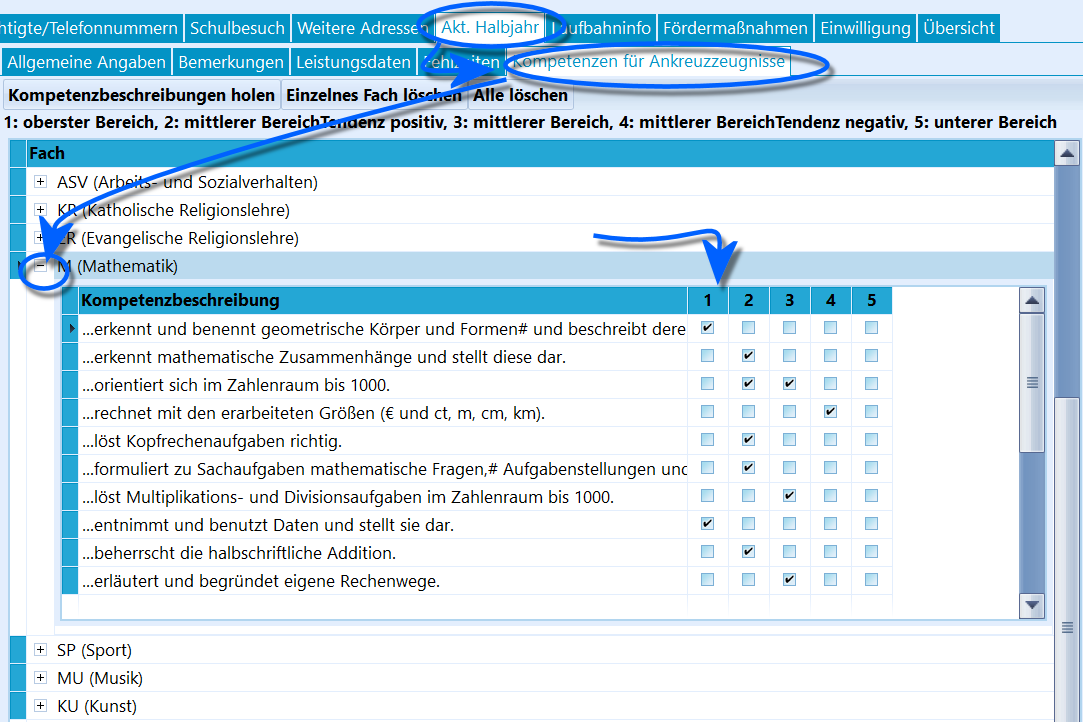The width and height of the screenshot is (1083, 722).
Task: Check rating 1 for 'erläutert und begründet' row
Action: [x=707, y=580]
